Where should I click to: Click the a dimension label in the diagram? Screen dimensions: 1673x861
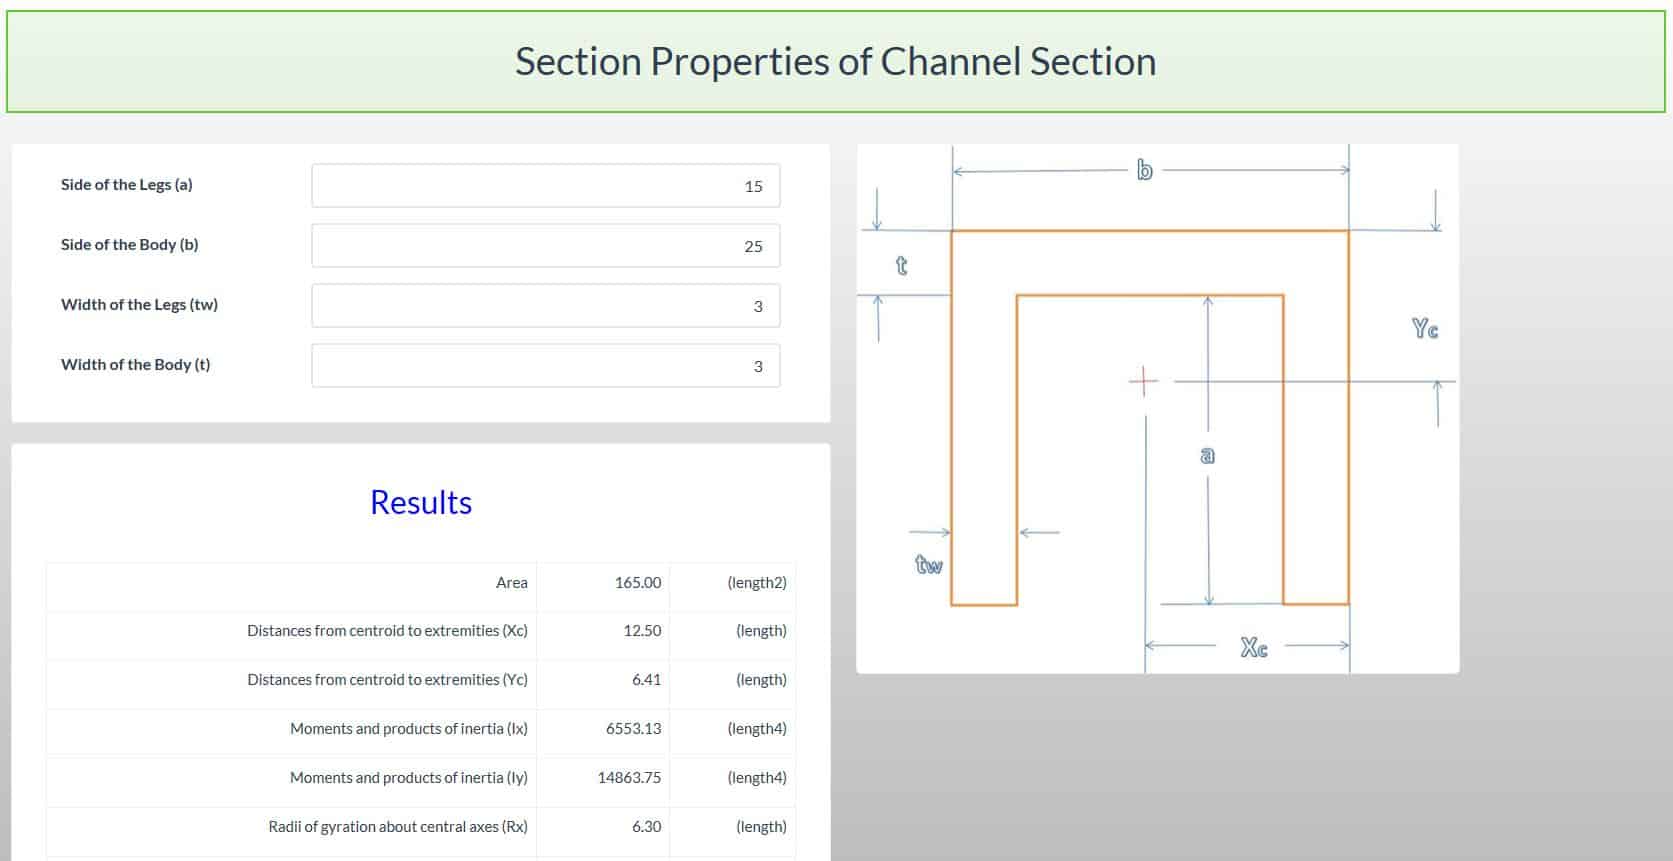[1208, 456]
